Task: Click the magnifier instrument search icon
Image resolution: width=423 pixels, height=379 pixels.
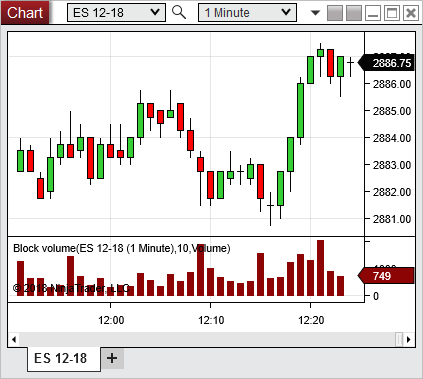Action: (x=179, y=13)
